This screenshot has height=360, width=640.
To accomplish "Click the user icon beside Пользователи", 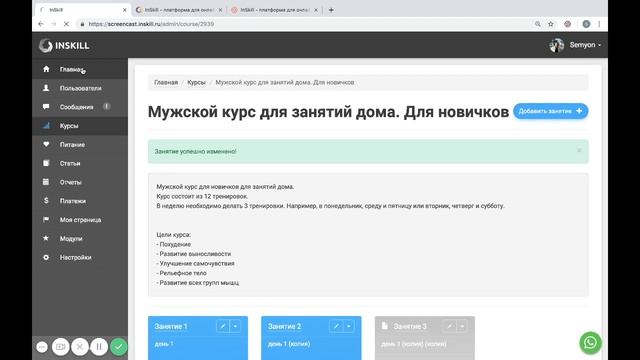I will click(x=46, y=88).
